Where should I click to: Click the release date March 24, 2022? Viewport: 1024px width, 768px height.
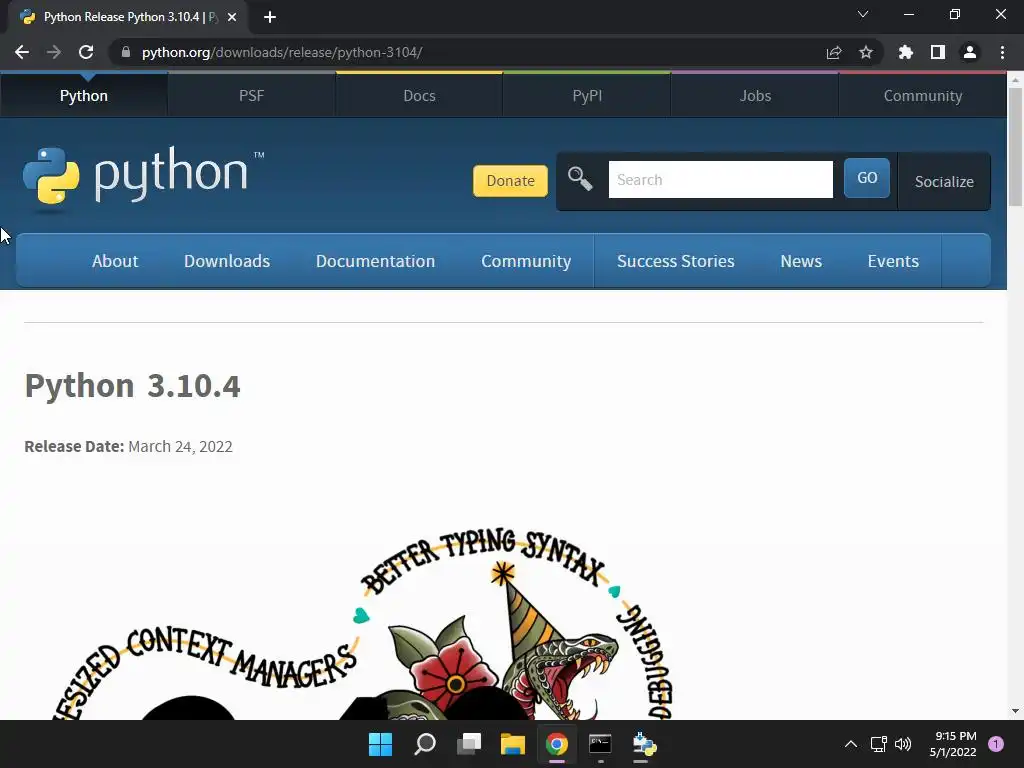[180, 447]
